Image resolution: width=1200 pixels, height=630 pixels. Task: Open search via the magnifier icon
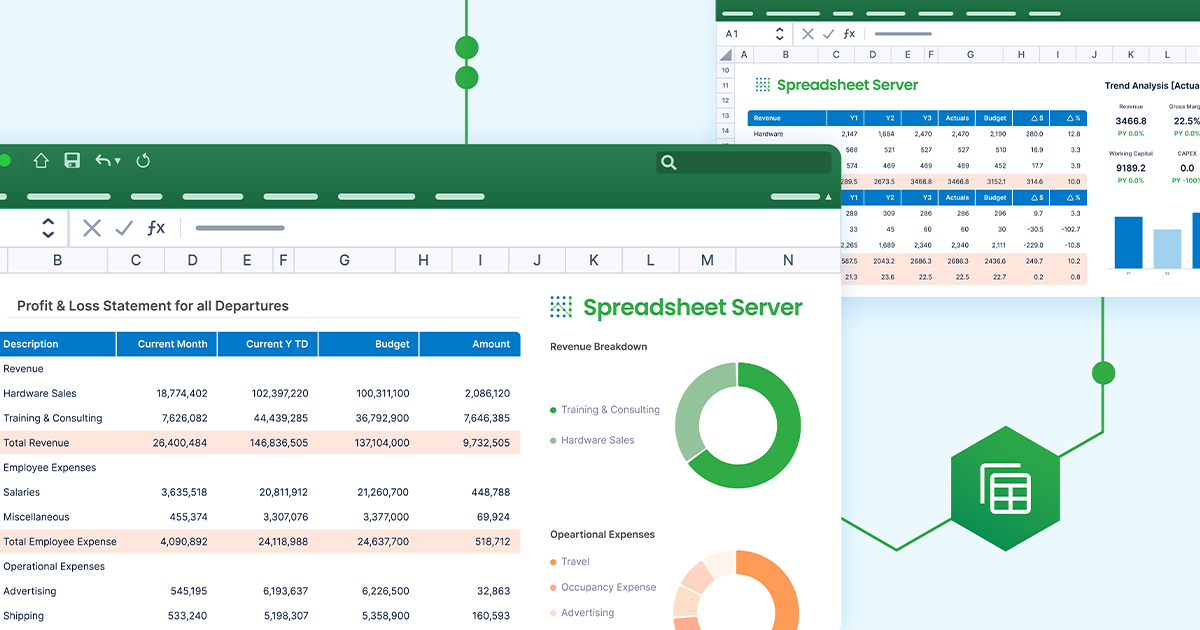point(668,161)
